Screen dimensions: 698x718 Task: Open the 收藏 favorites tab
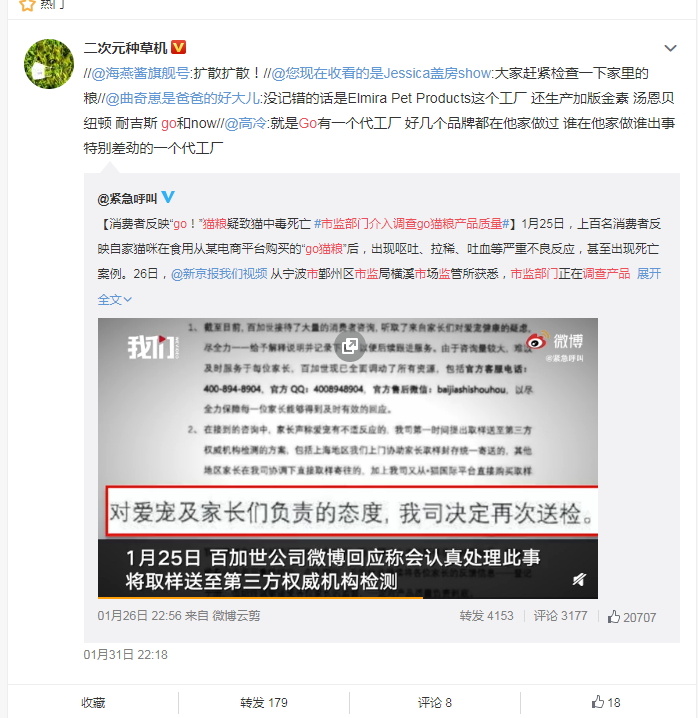click(x=93, y=702)
